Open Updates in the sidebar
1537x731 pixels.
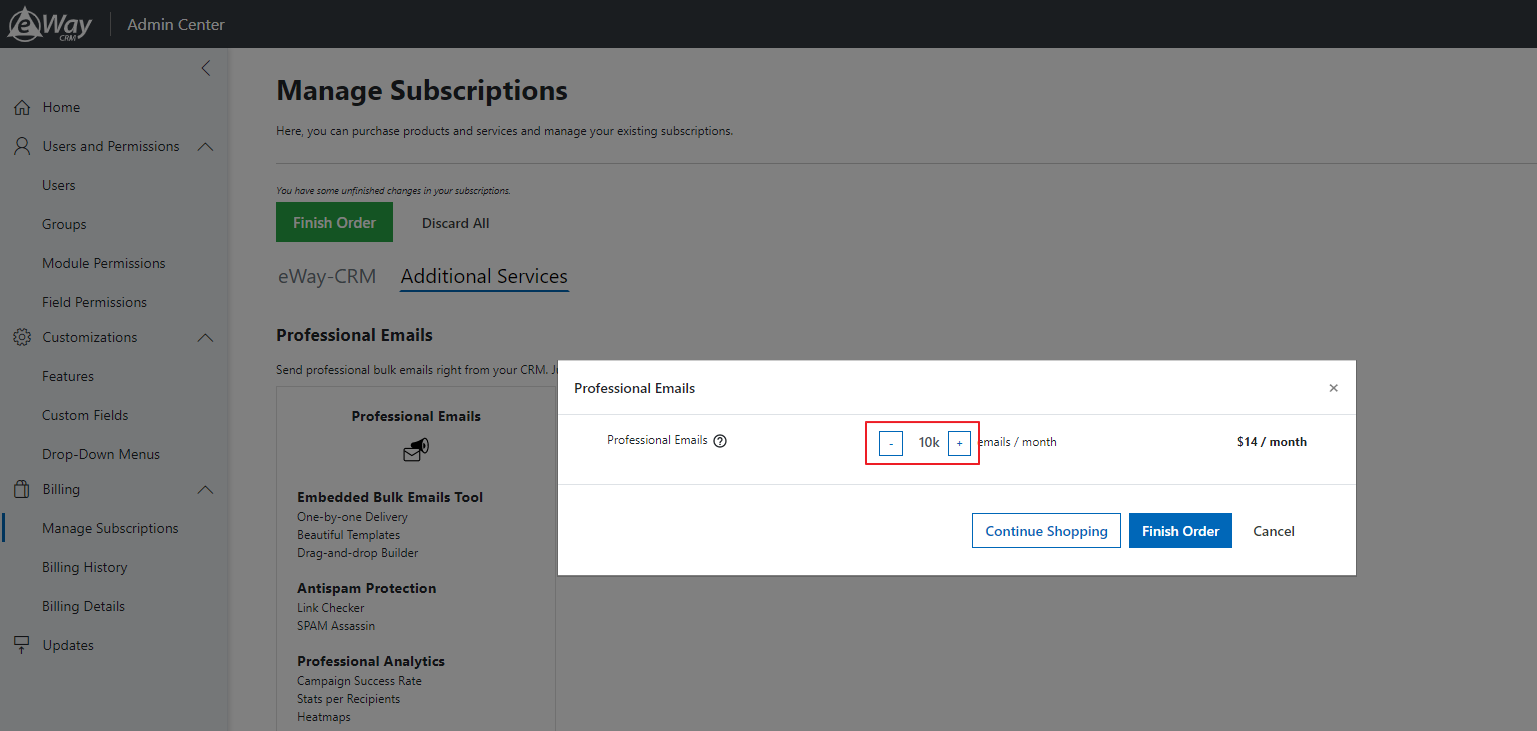[68, 645]
